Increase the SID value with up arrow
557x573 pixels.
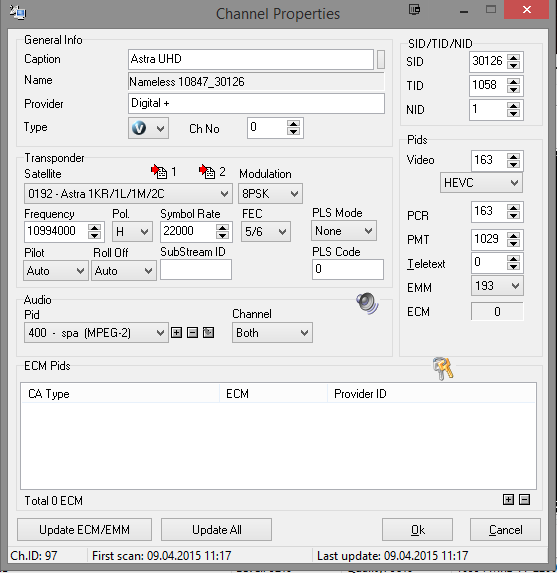514,58
